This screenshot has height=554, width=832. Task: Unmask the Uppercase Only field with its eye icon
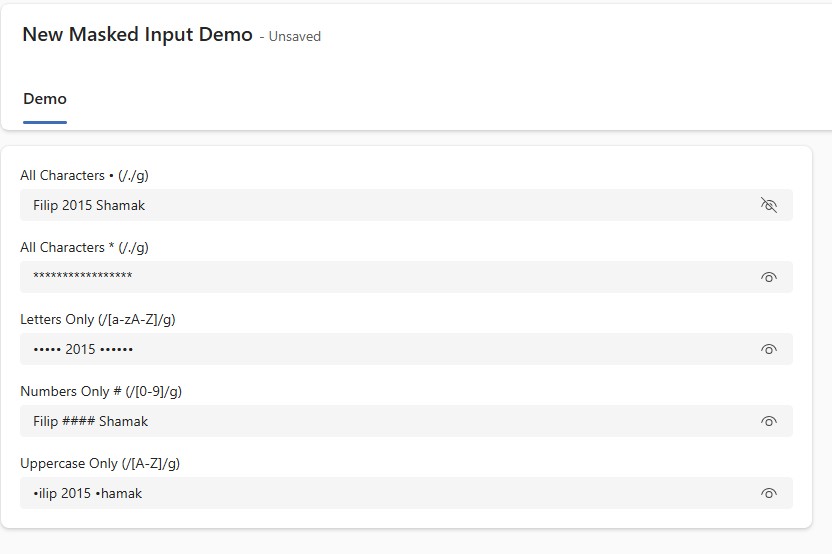click(768, 494)
